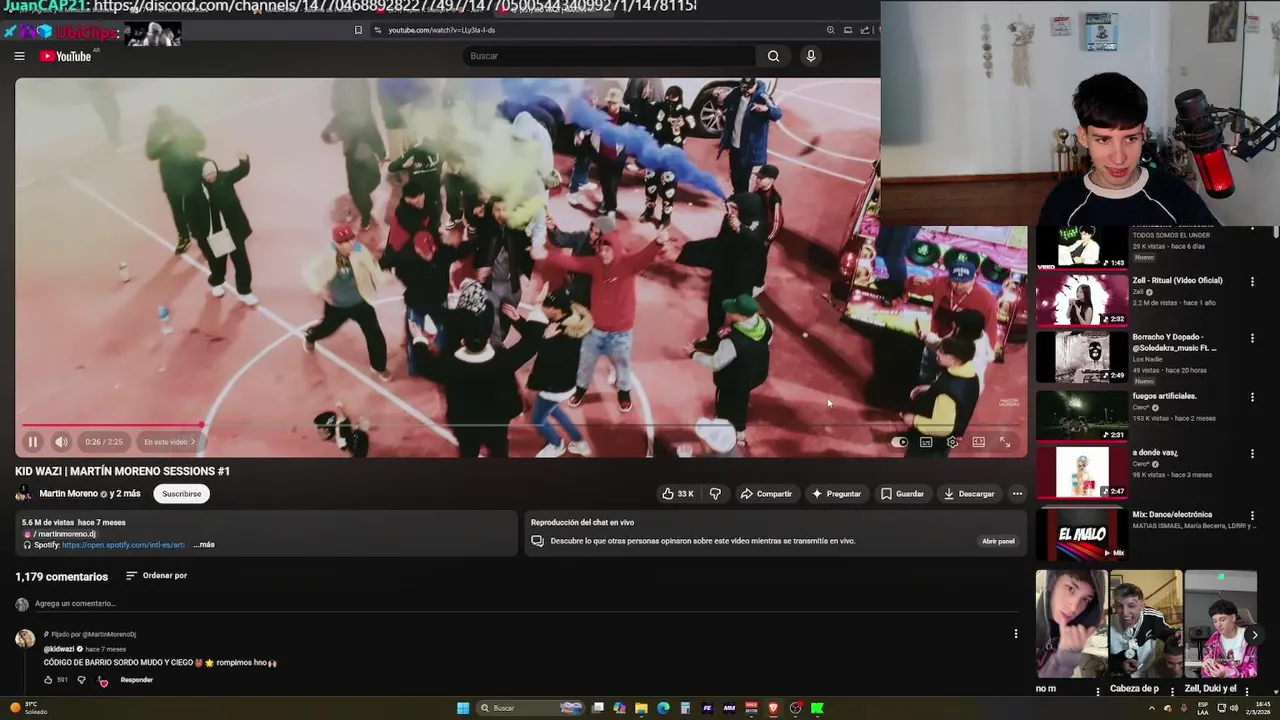Mute the video using the speaker icon
The image size is (1280, 720).
61,442
